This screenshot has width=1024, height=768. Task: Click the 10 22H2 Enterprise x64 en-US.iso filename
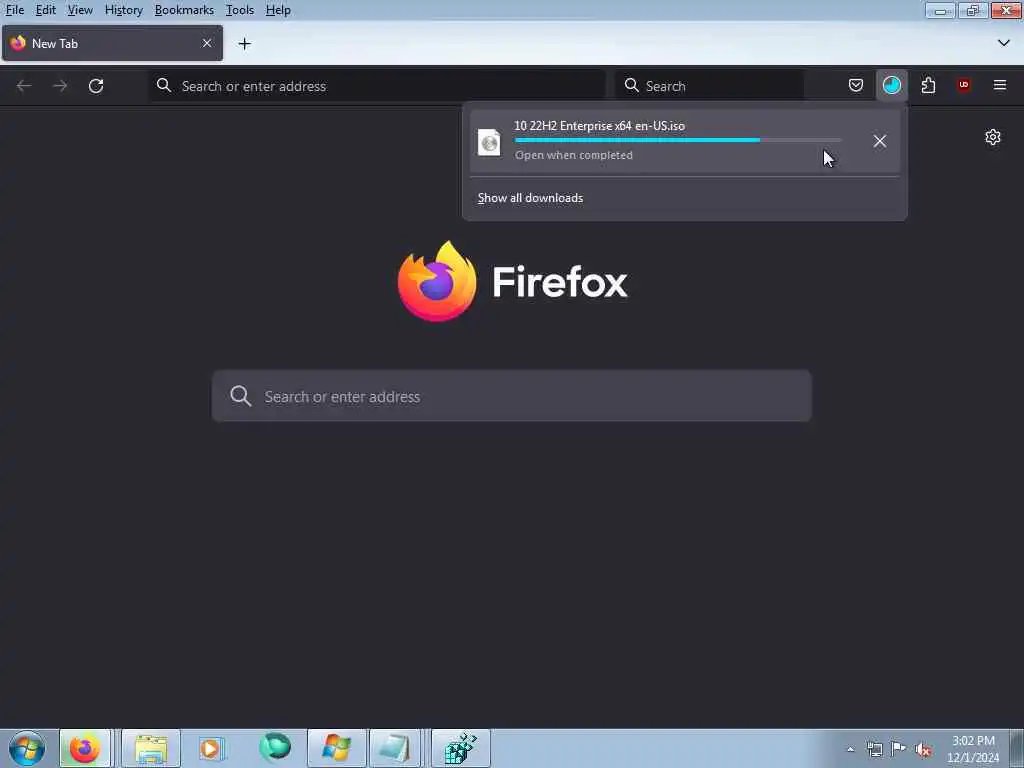point(600,125)
